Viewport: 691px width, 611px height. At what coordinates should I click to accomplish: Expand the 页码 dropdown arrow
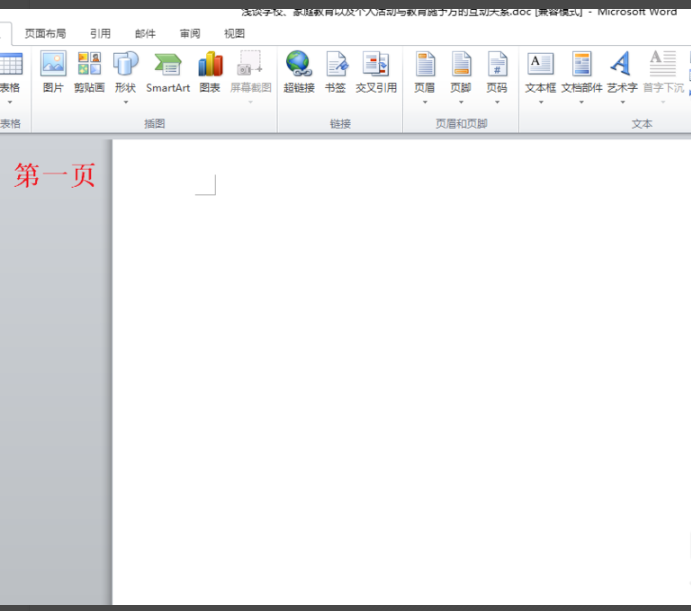click(498, 102)
